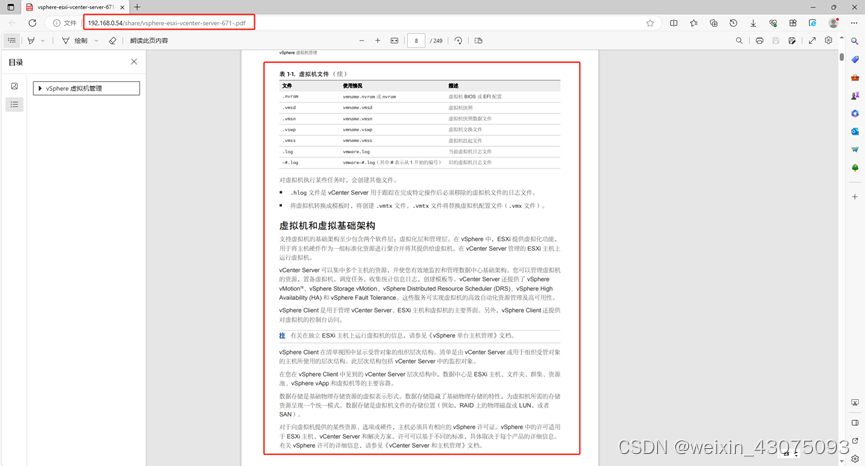Click the 目录 panel title

coord(16,62)
